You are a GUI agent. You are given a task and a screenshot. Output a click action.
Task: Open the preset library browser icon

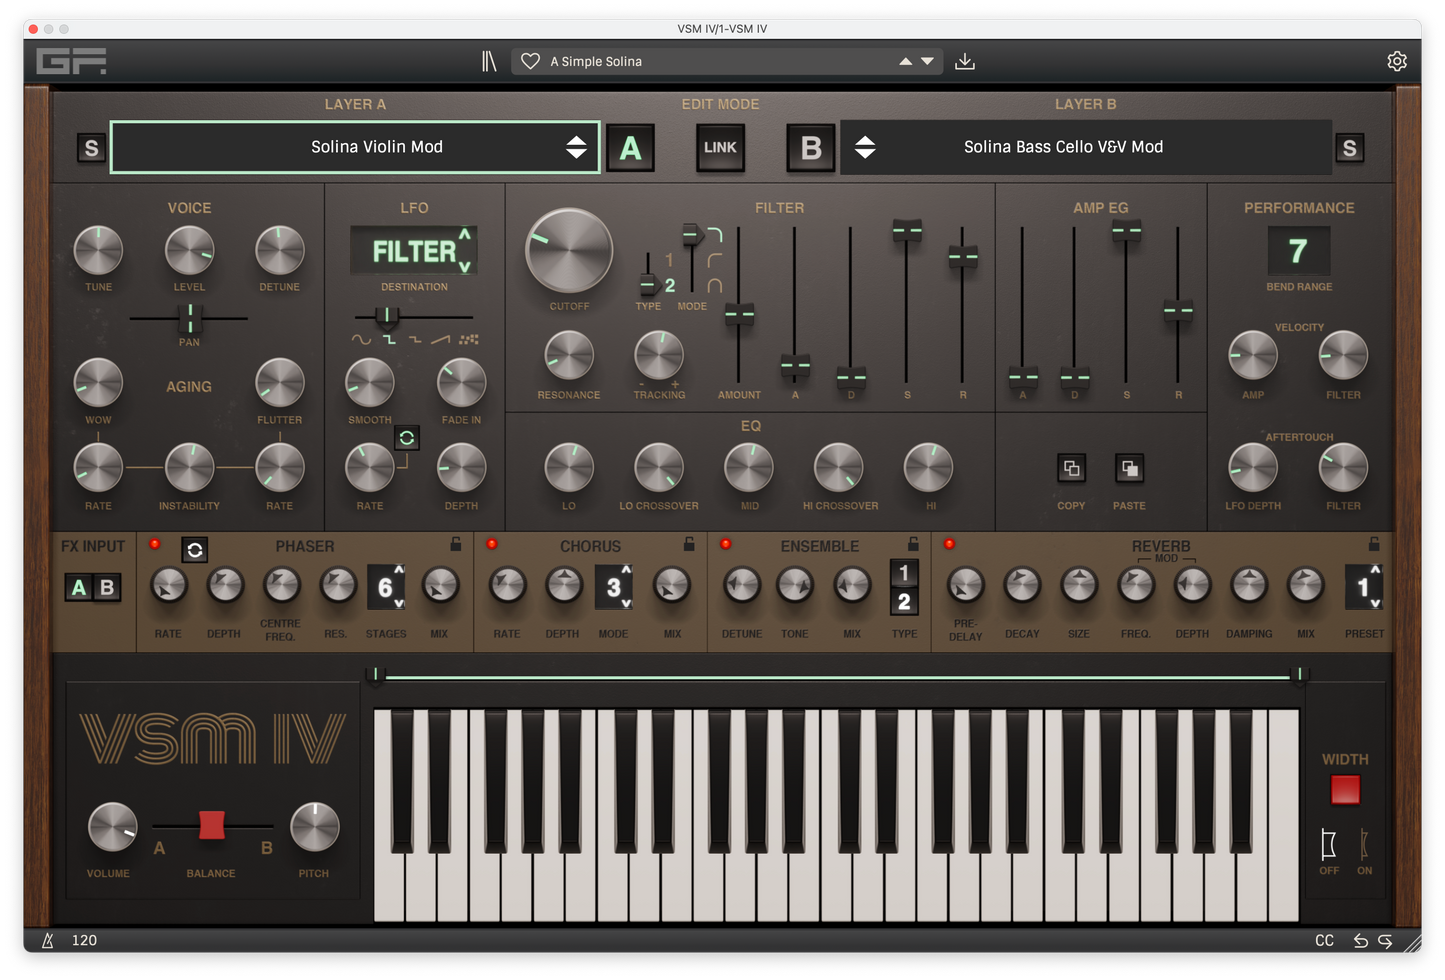[490, 61]
